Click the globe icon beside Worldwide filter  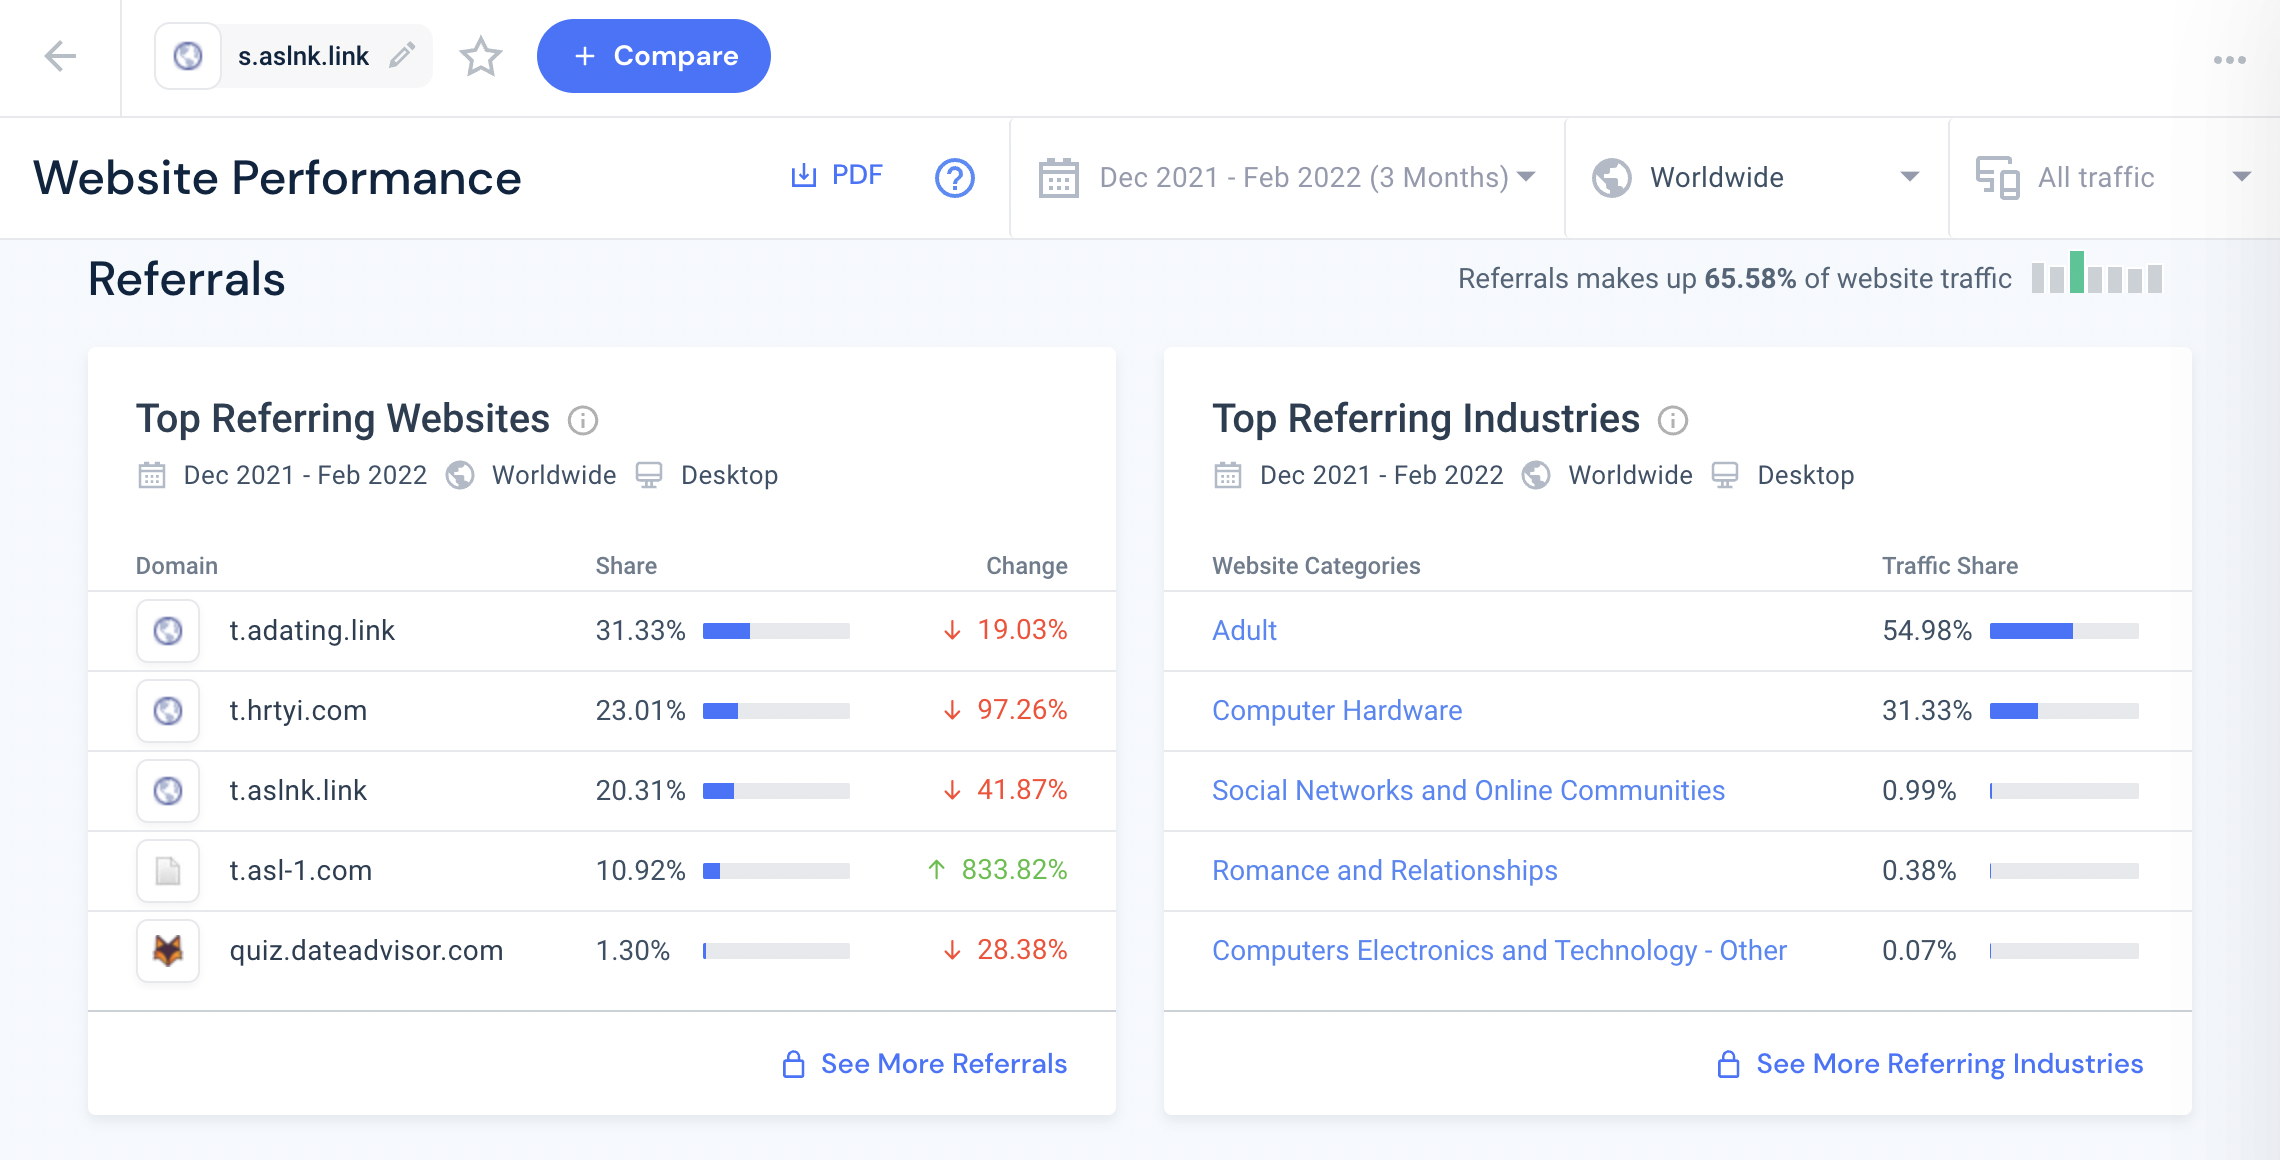tap(1612, 178)
